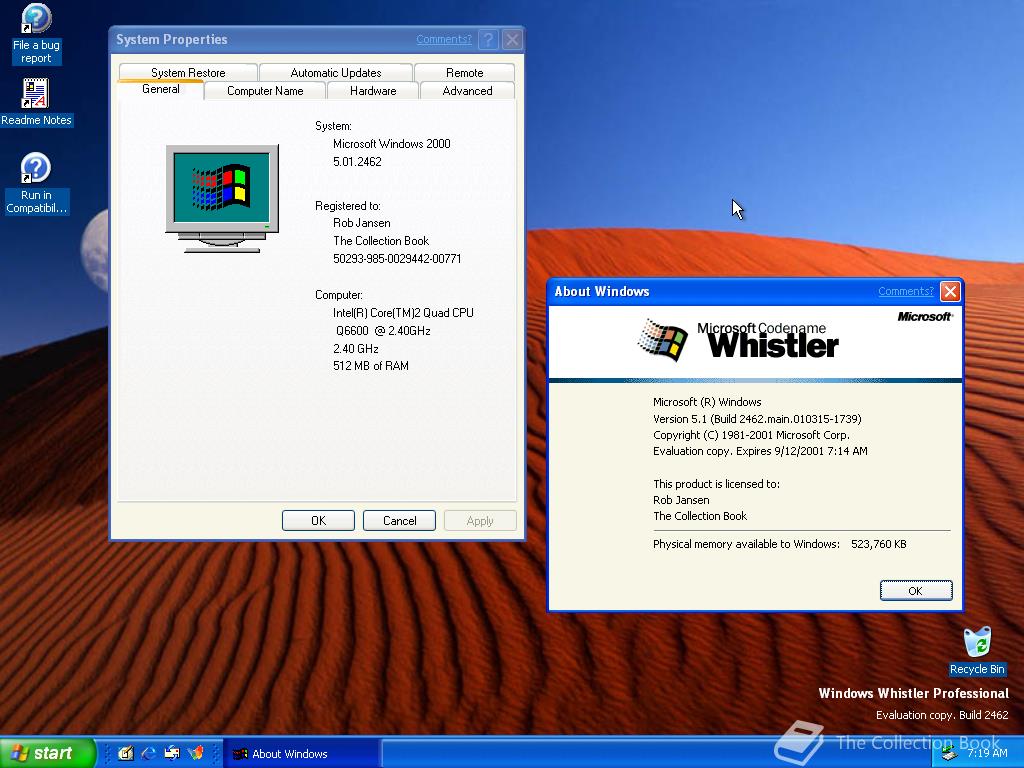Open the Run in Compatibility shortcut icon

click(x=36, y=183)
